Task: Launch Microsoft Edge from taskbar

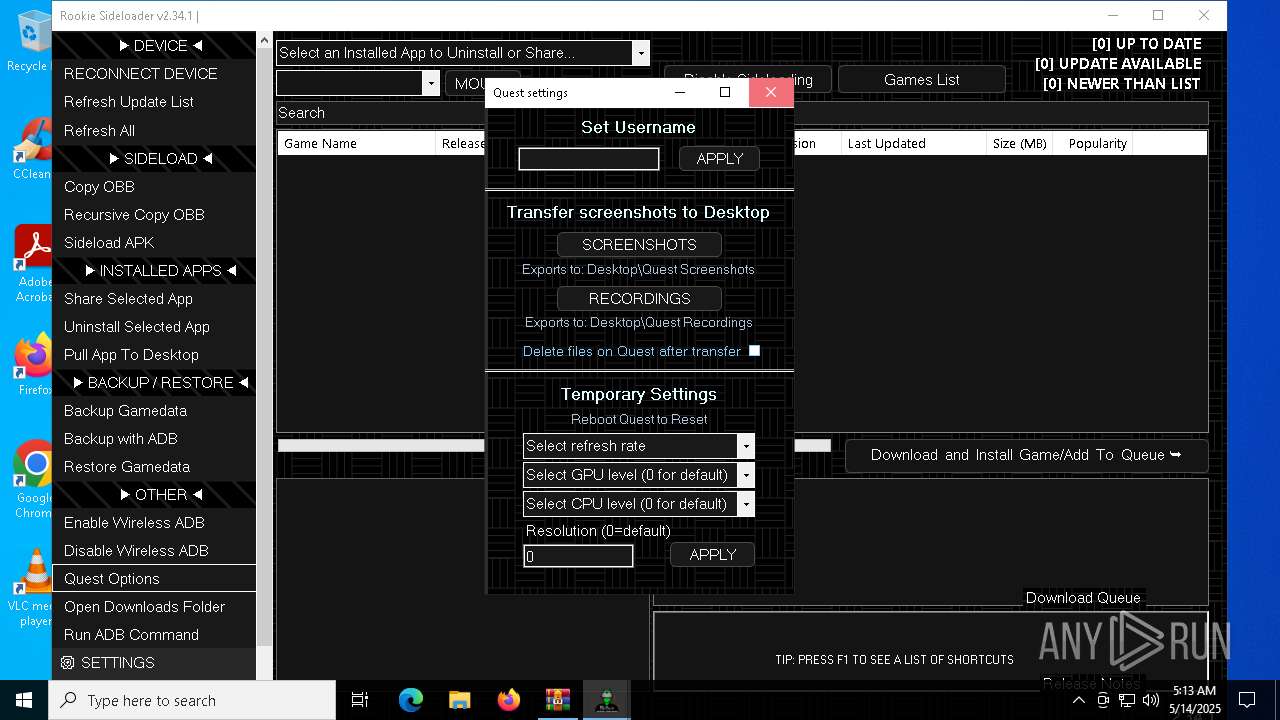Action: pyautogui.click(x=411, y=700)
